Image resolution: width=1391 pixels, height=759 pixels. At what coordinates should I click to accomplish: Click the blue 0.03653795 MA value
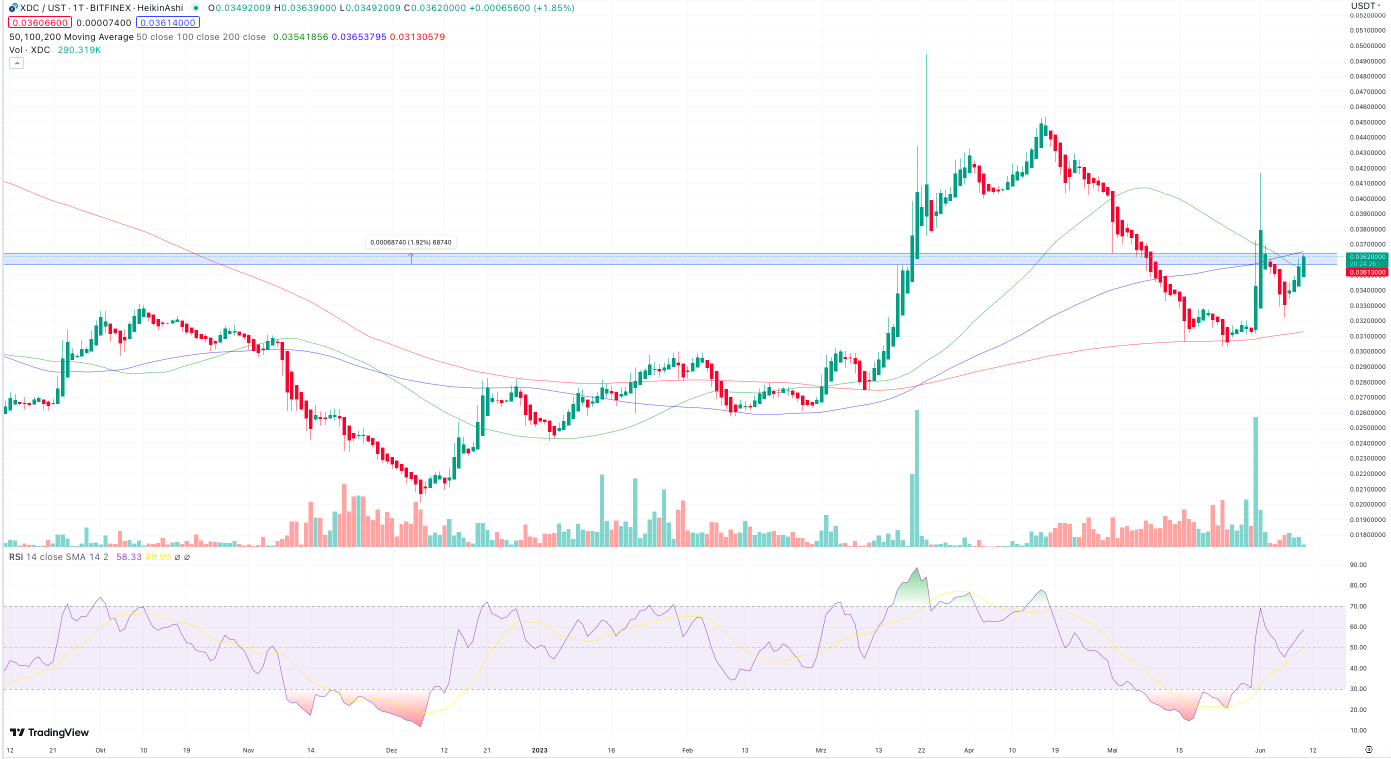pyautogui.click(x=359, y=36)
